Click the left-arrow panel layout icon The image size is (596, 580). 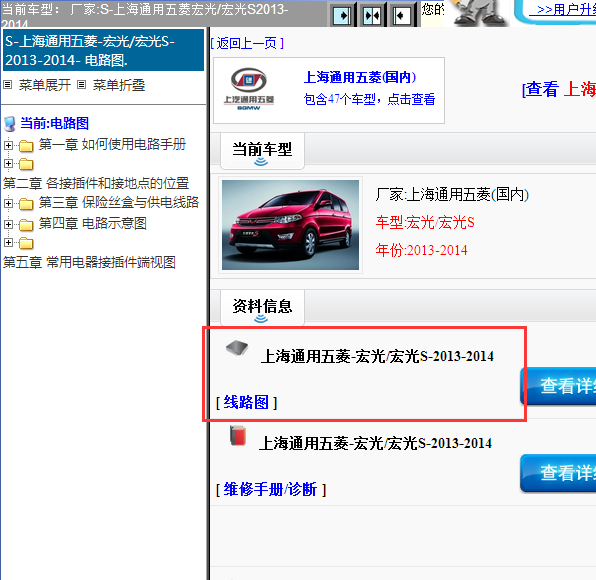[x=401, y=16]
